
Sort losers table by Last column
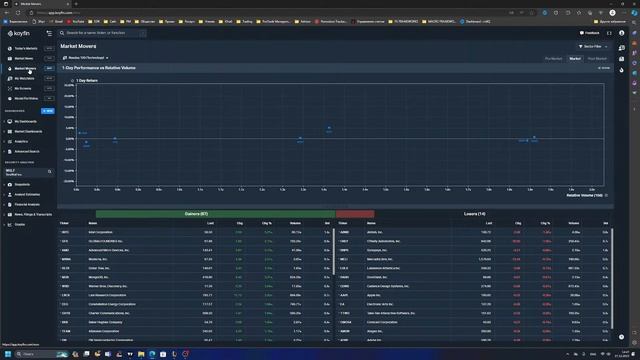[489, 223]
